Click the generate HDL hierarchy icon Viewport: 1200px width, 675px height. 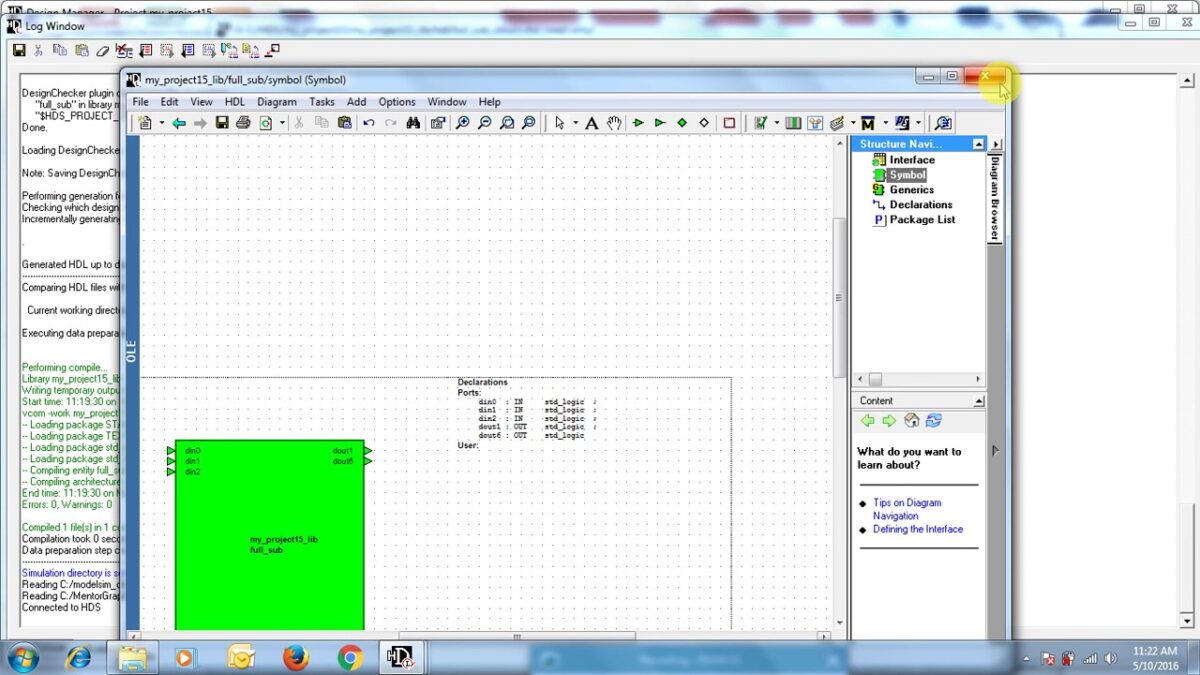click(x=815, y=123)
